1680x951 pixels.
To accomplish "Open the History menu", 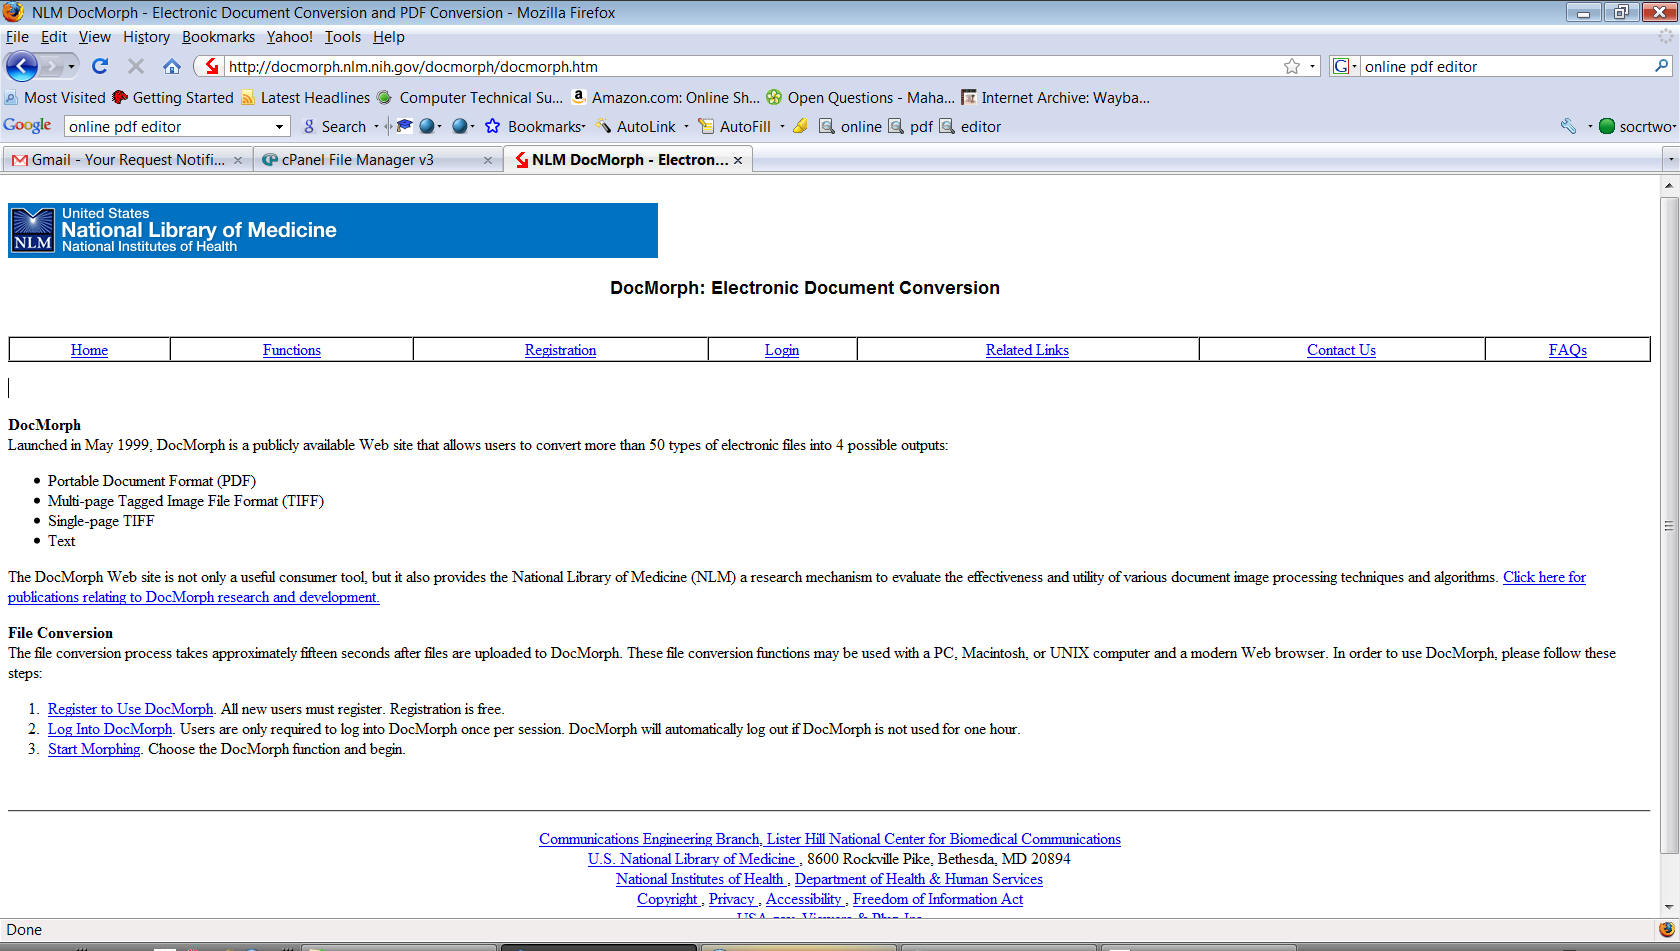I will click(146, 37).
